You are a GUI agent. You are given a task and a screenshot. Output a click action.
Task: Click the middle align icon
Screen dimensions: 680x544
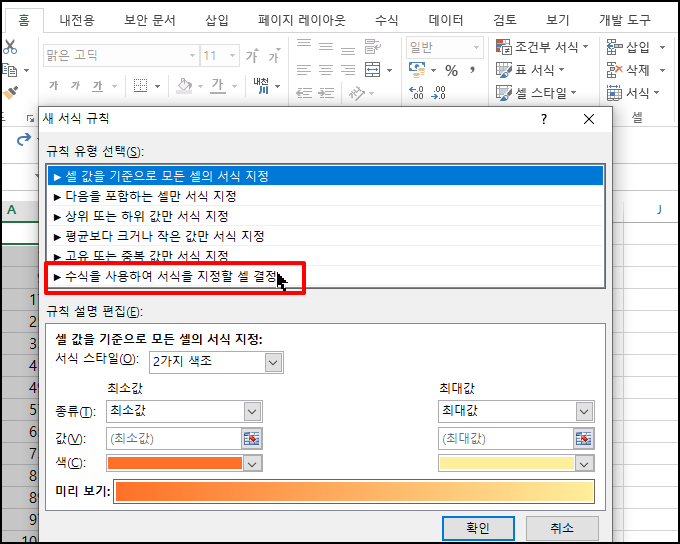tap(326, 46)
